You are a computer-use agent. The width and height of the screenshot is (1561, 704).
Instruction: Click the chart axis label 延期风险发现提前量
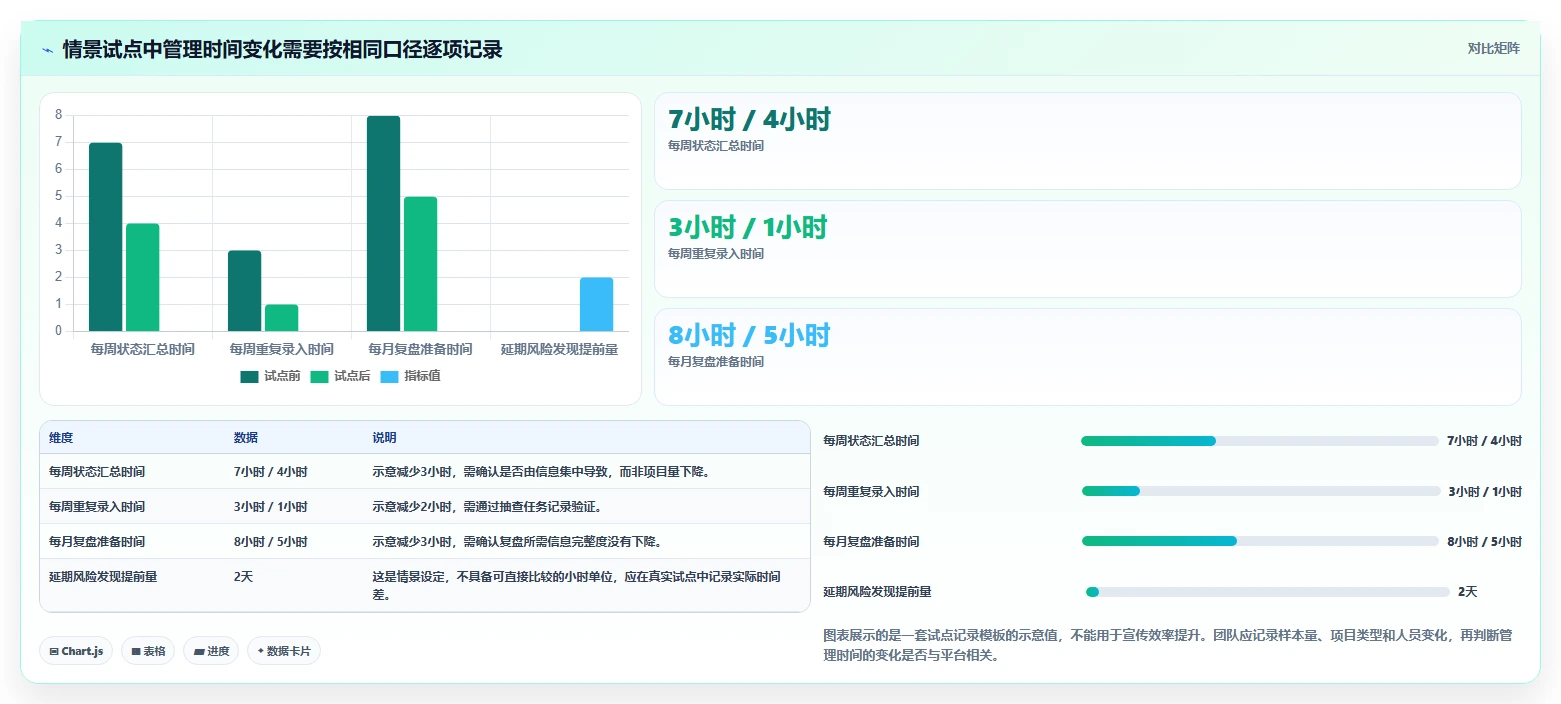point(559,350)
